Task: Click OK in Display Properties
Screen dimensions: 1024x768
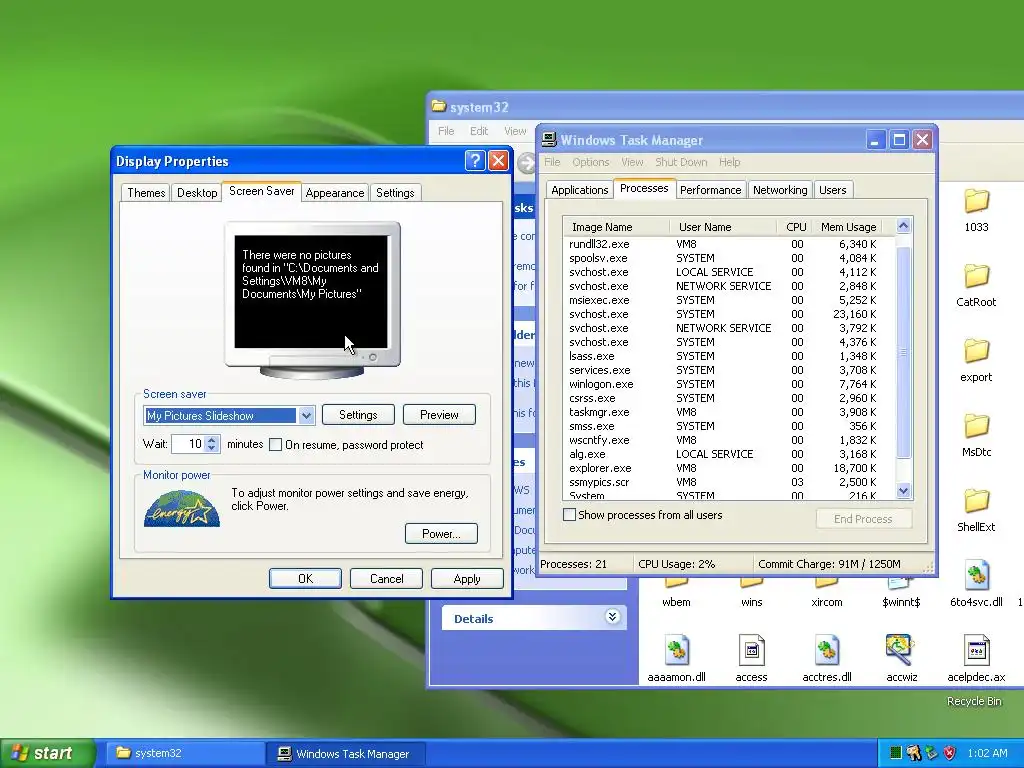Action: (305, 579)
